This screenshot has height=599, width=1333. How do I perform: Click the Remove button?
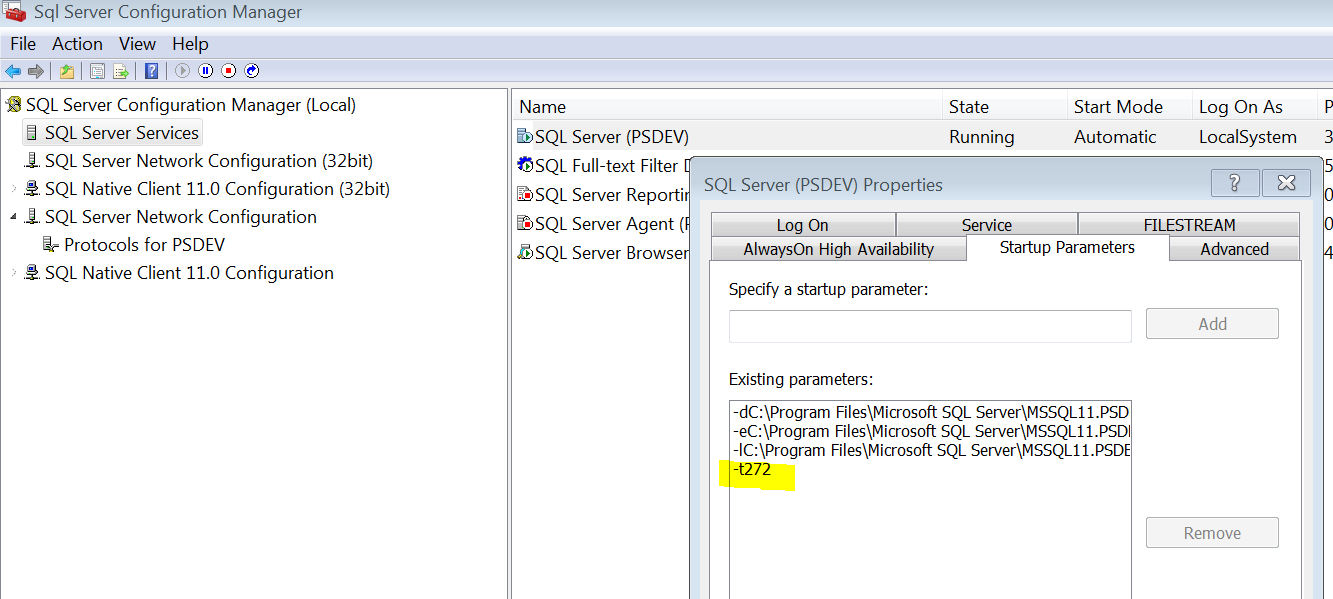[x=1212, y=533]
